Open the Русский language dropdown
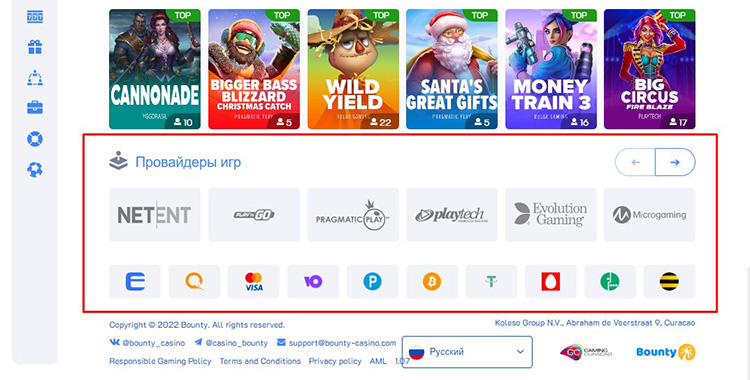 467,352
